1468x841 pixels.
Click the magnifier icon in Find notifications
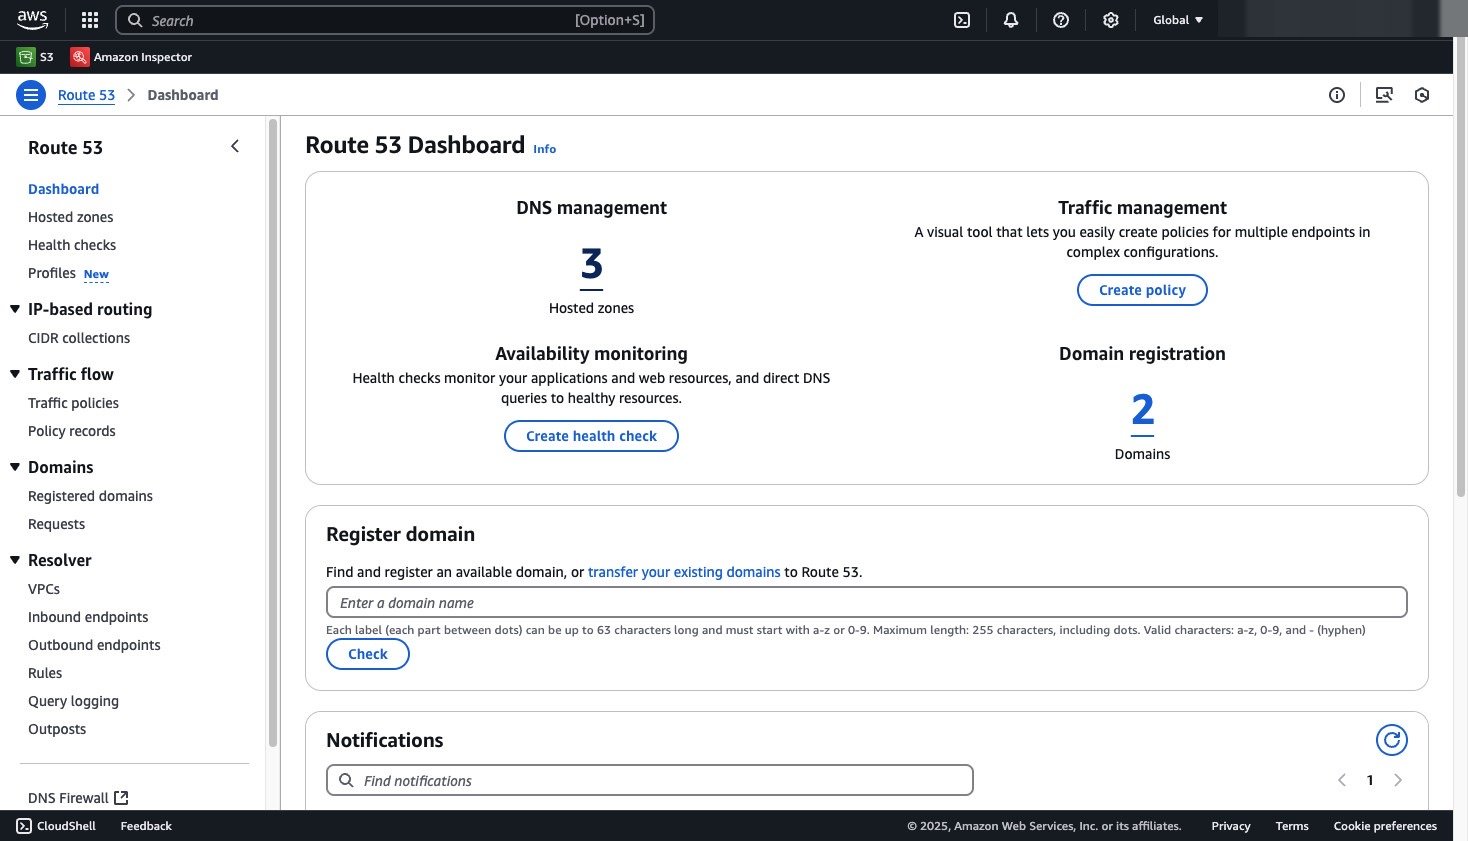click(346, 780)
